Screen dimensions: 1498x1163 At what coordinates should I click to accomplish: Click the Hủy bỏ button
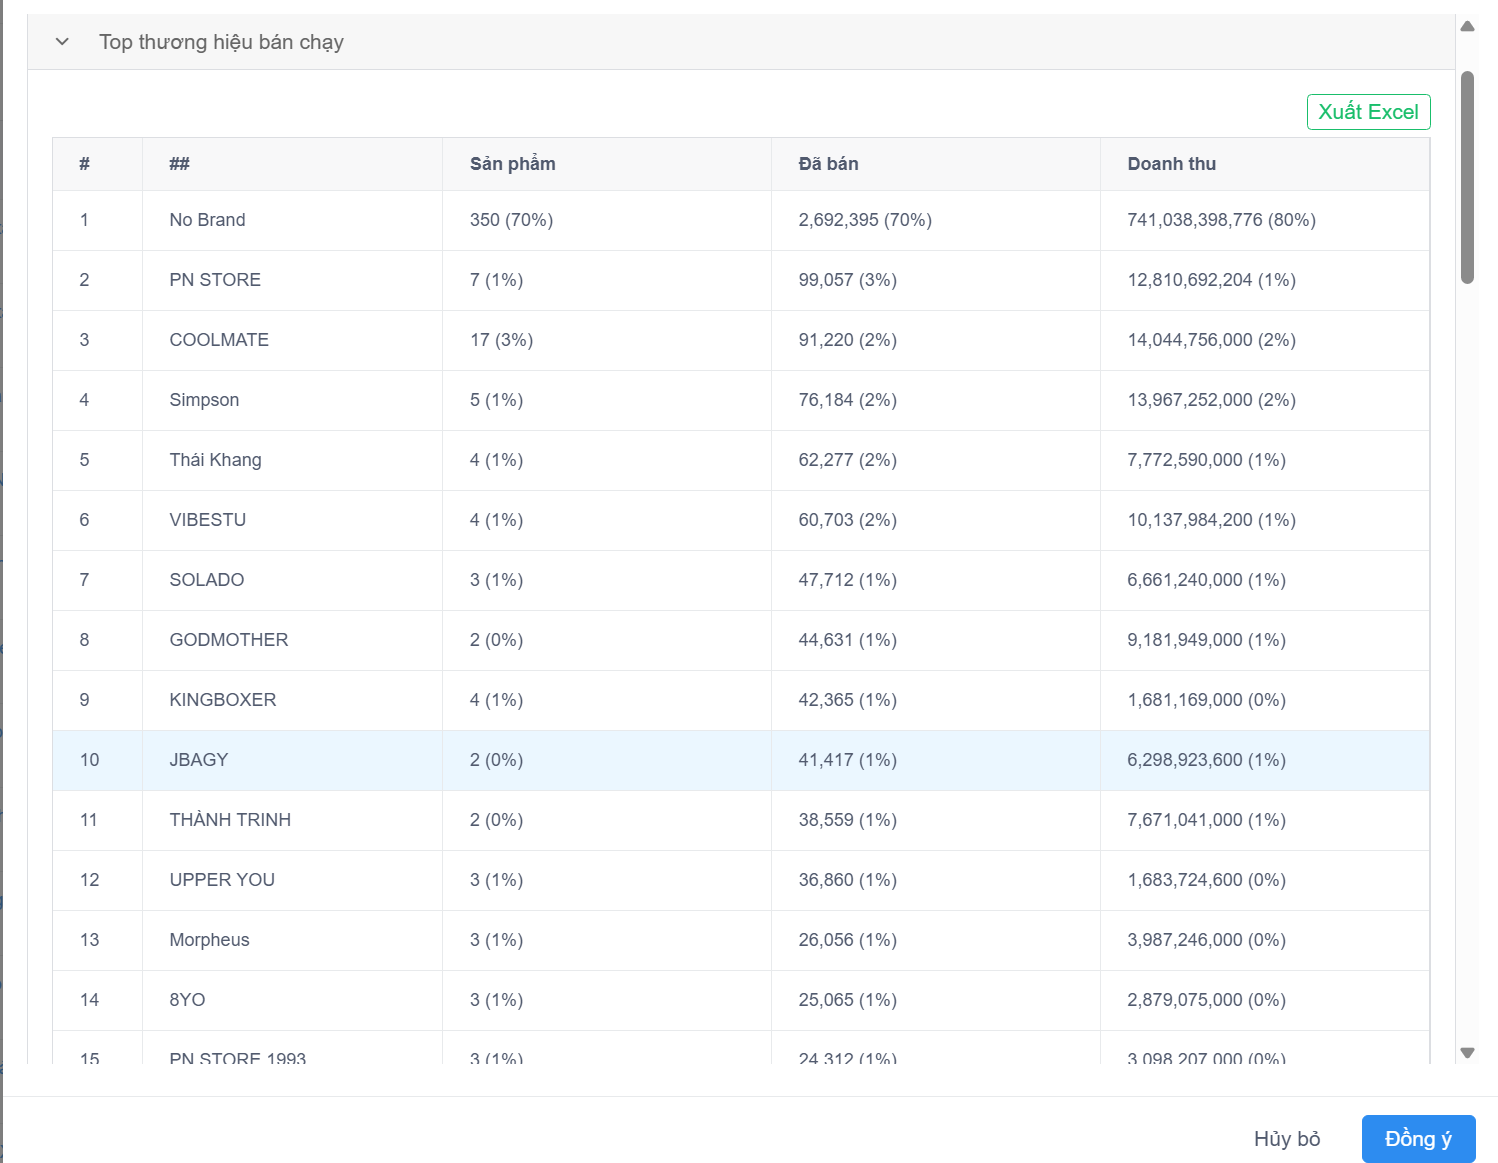click(x=1287, y=1139)
